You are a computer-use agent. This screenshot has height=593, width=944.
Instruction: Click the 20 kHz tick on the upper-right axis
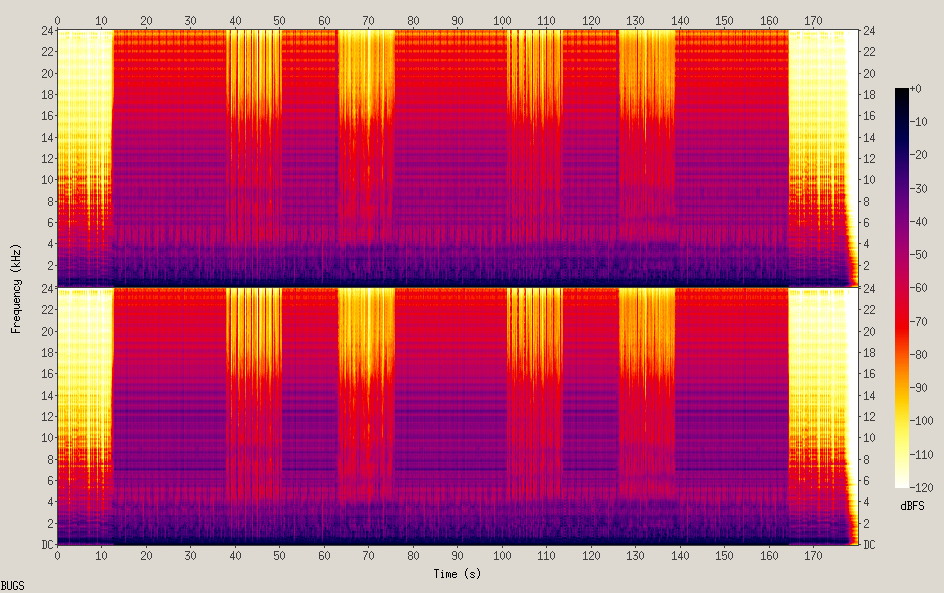[x=870, y=73]
